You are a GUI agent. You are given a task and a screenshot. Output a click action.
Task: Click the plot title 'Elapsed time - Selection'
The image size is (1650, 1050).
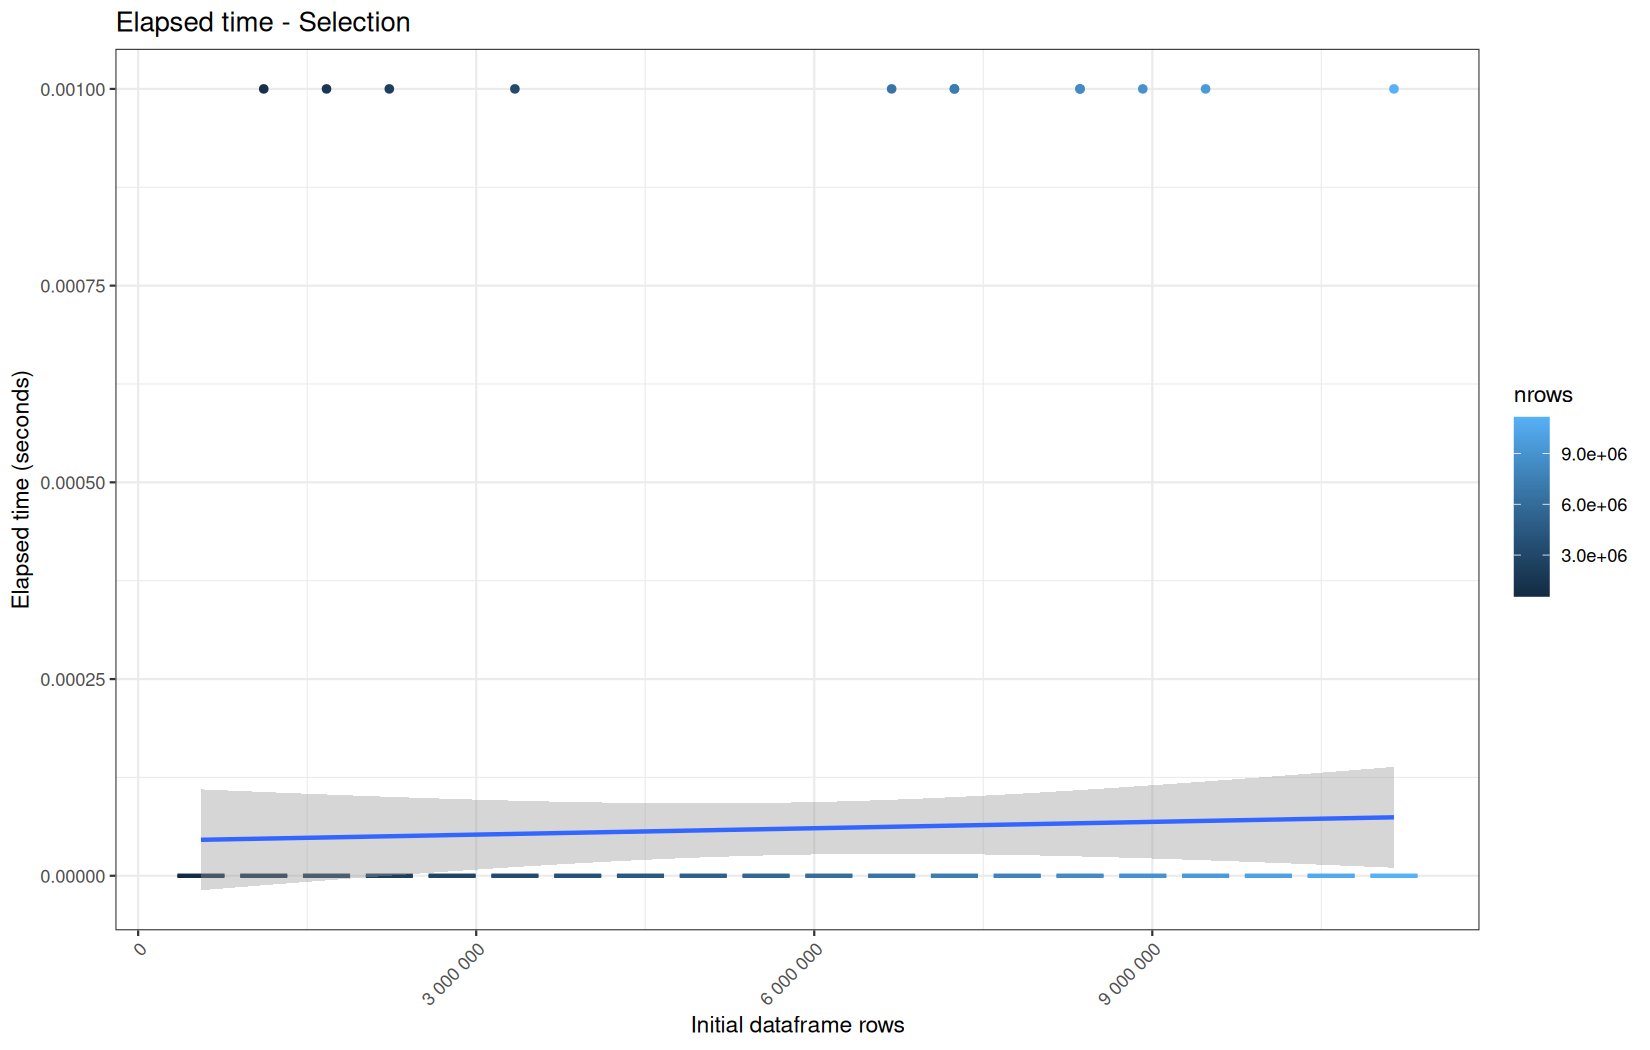(263, 22)
